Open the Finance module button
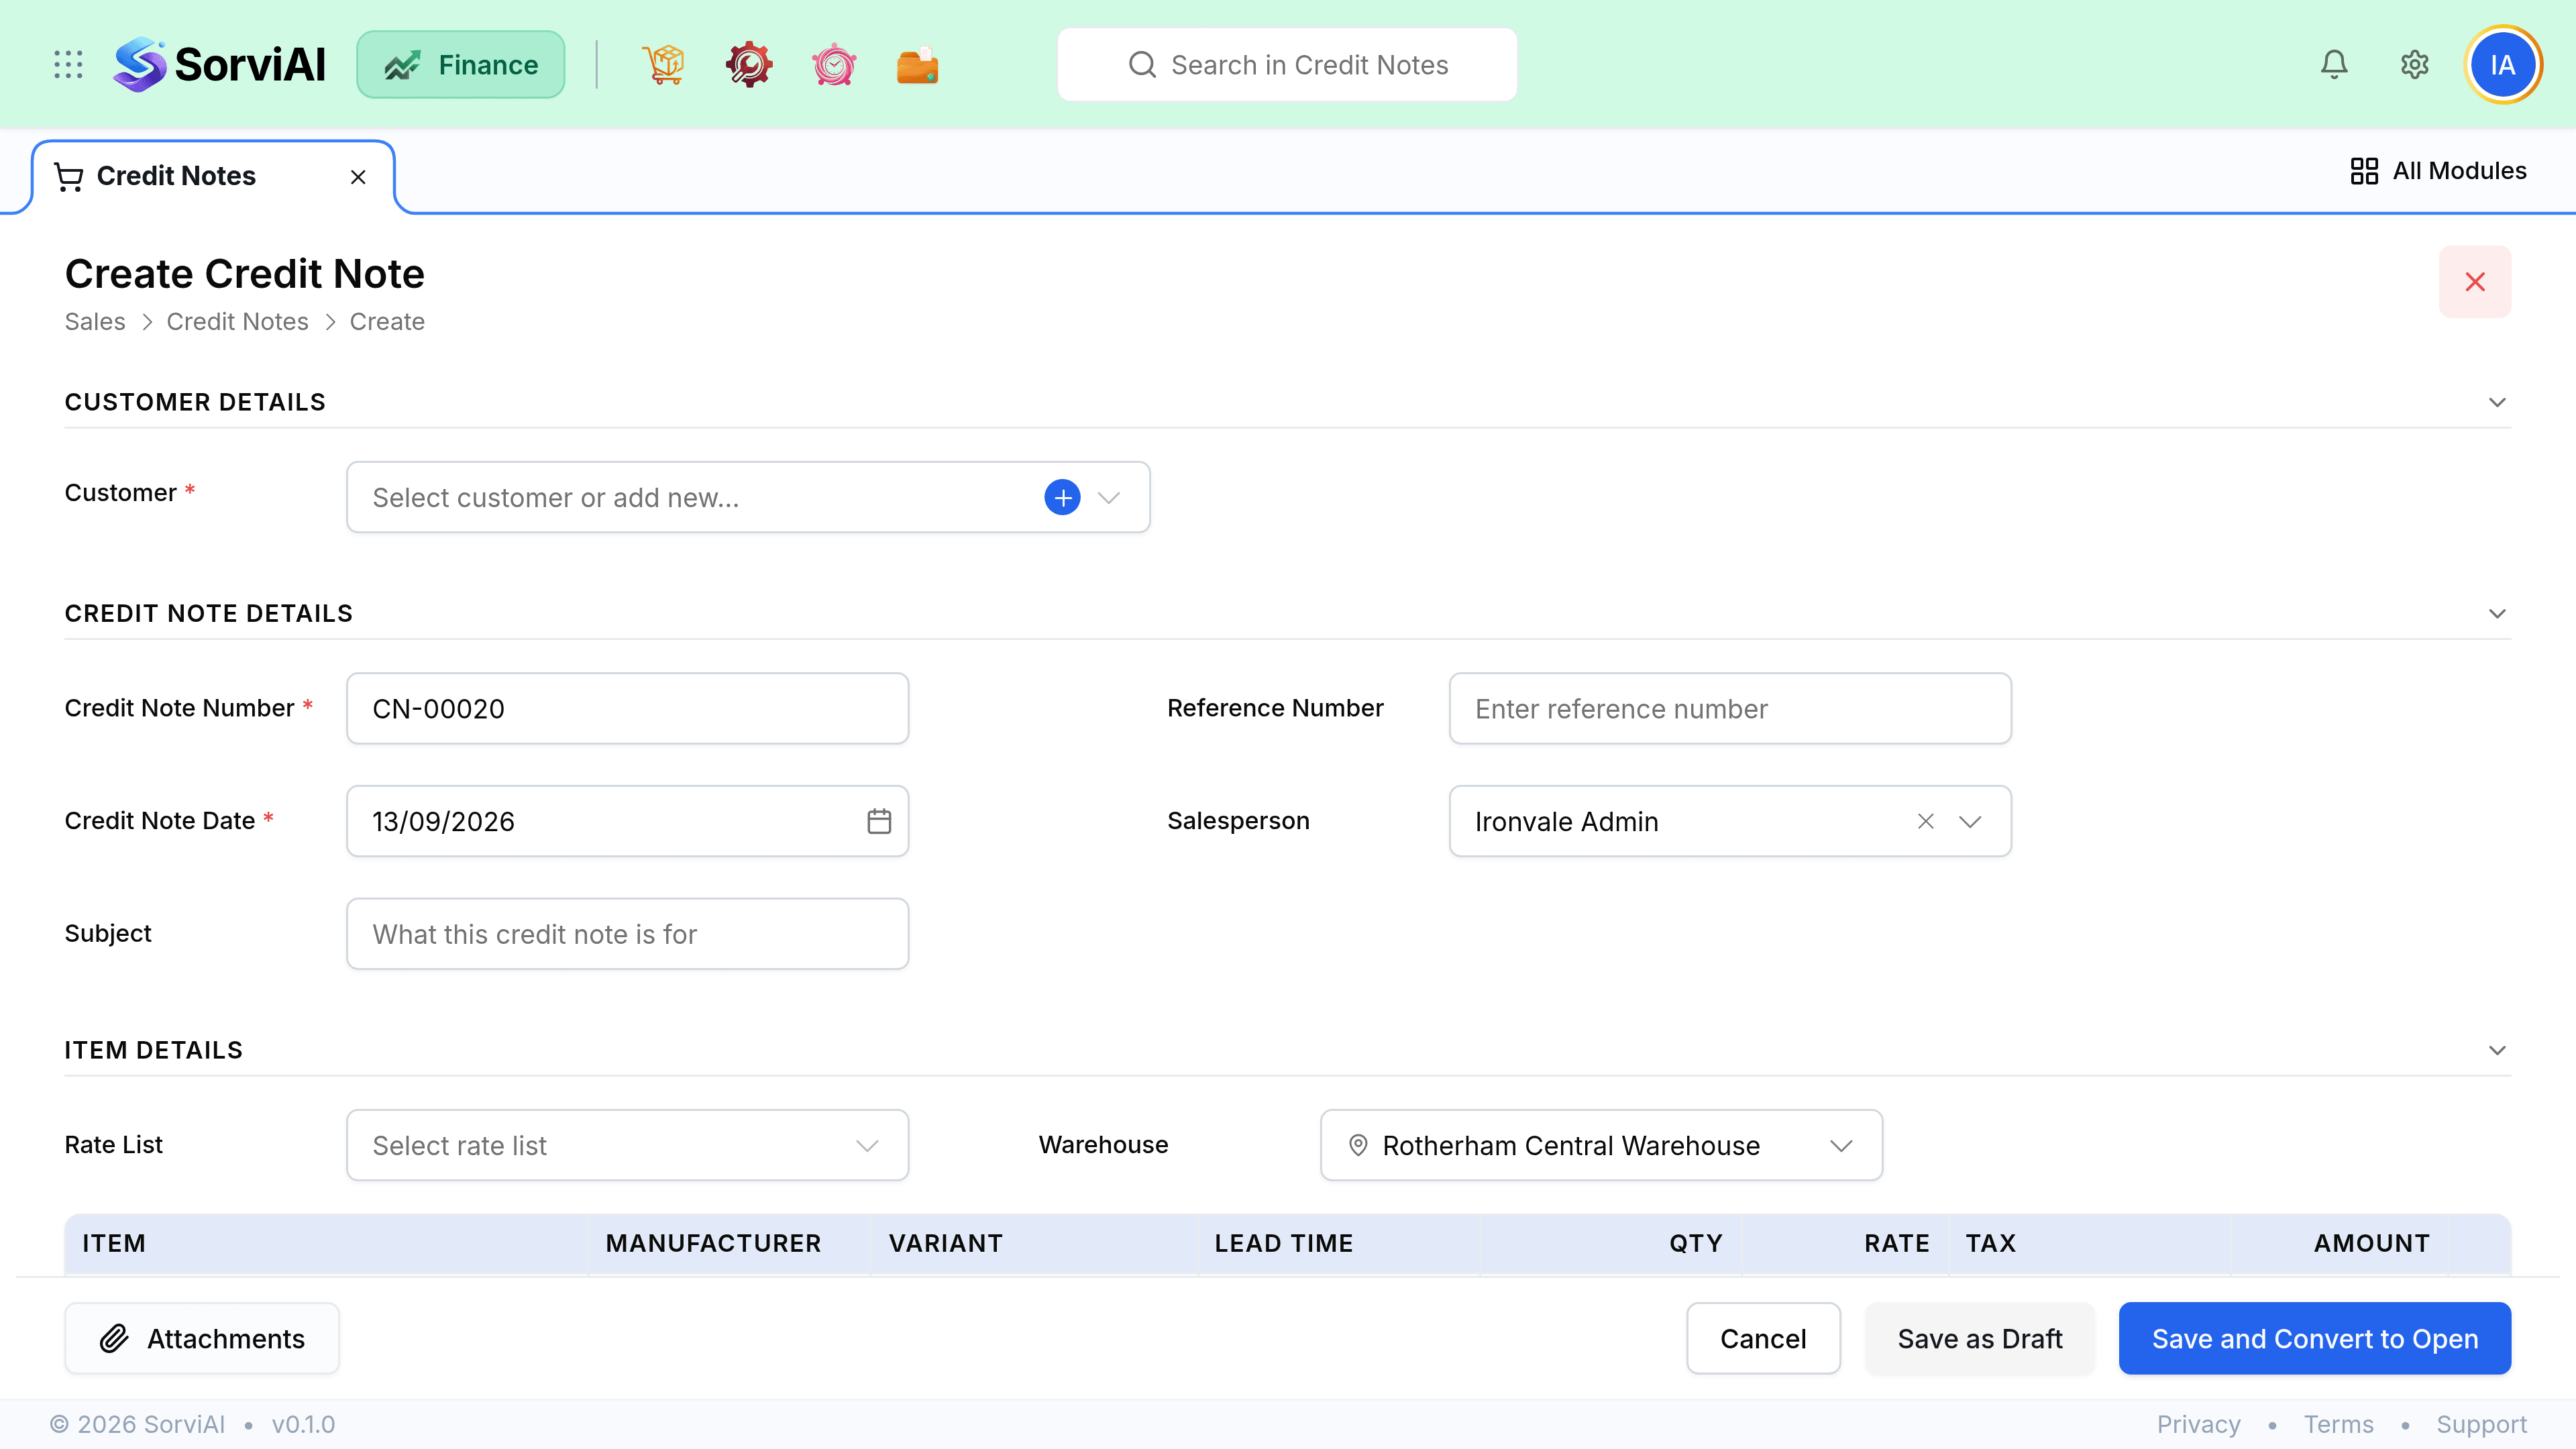Screen dimensions: 2576x1449 pos(461,65)
